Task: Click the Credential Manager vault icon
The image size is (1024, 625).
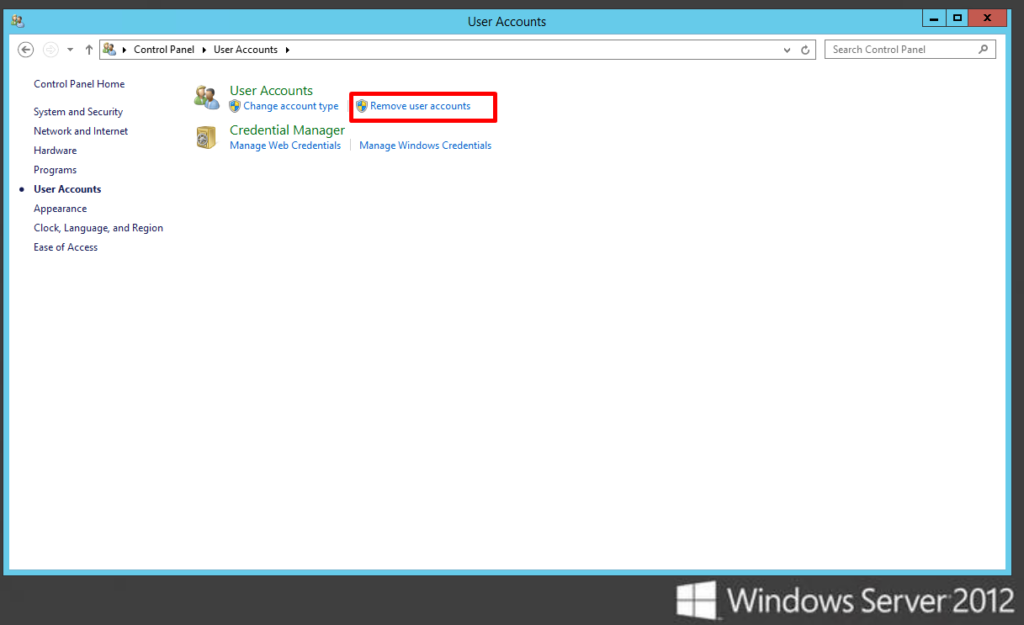Action: (206, 137)
